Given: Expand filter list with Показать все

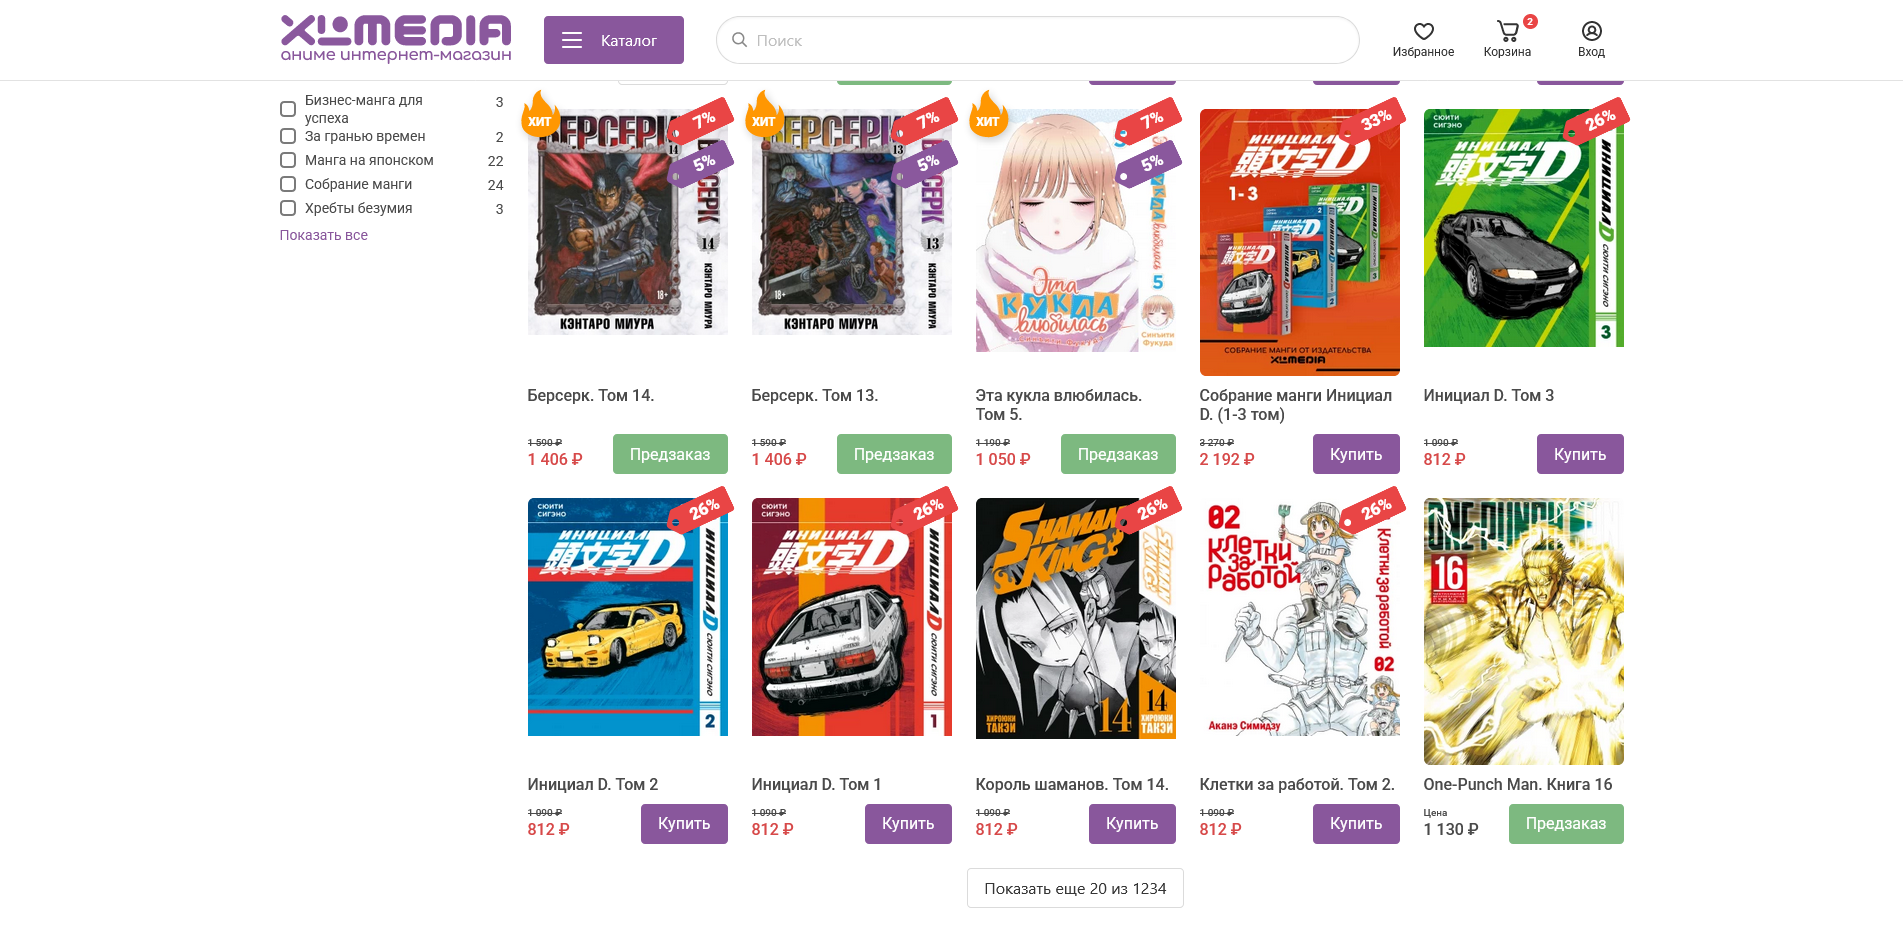Looking at the screenshot, I should tap(324, 235).
